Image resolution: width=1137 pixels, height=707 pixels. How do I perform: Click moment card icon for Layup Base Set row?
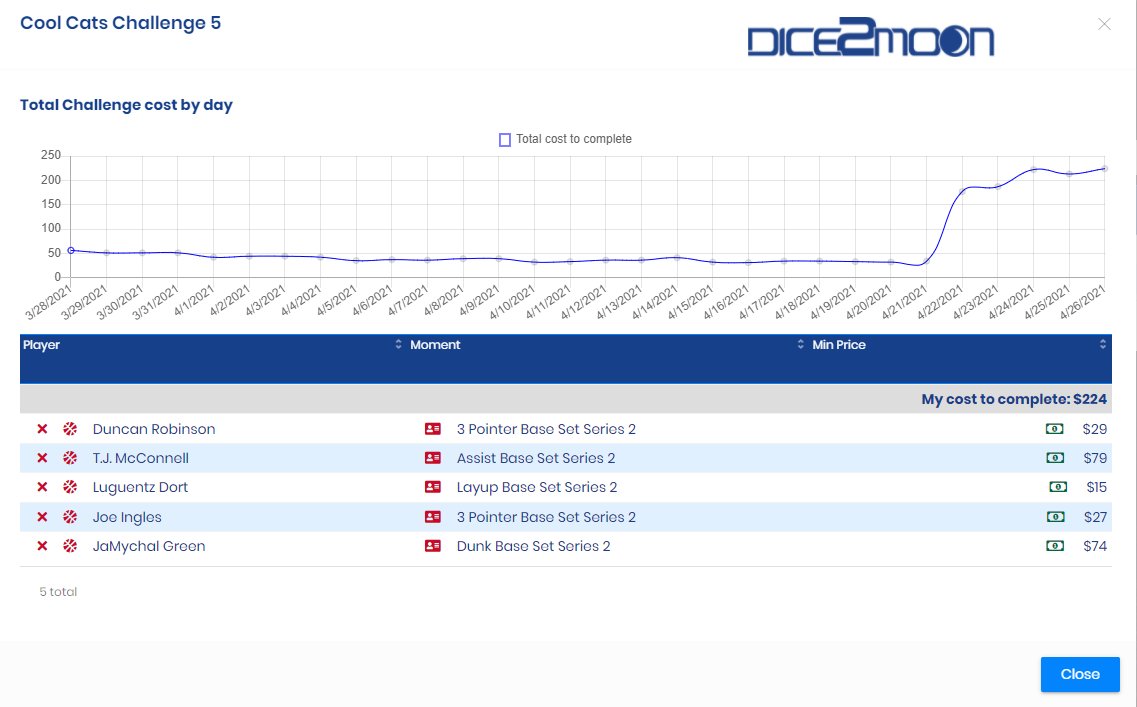pos(433,487)
